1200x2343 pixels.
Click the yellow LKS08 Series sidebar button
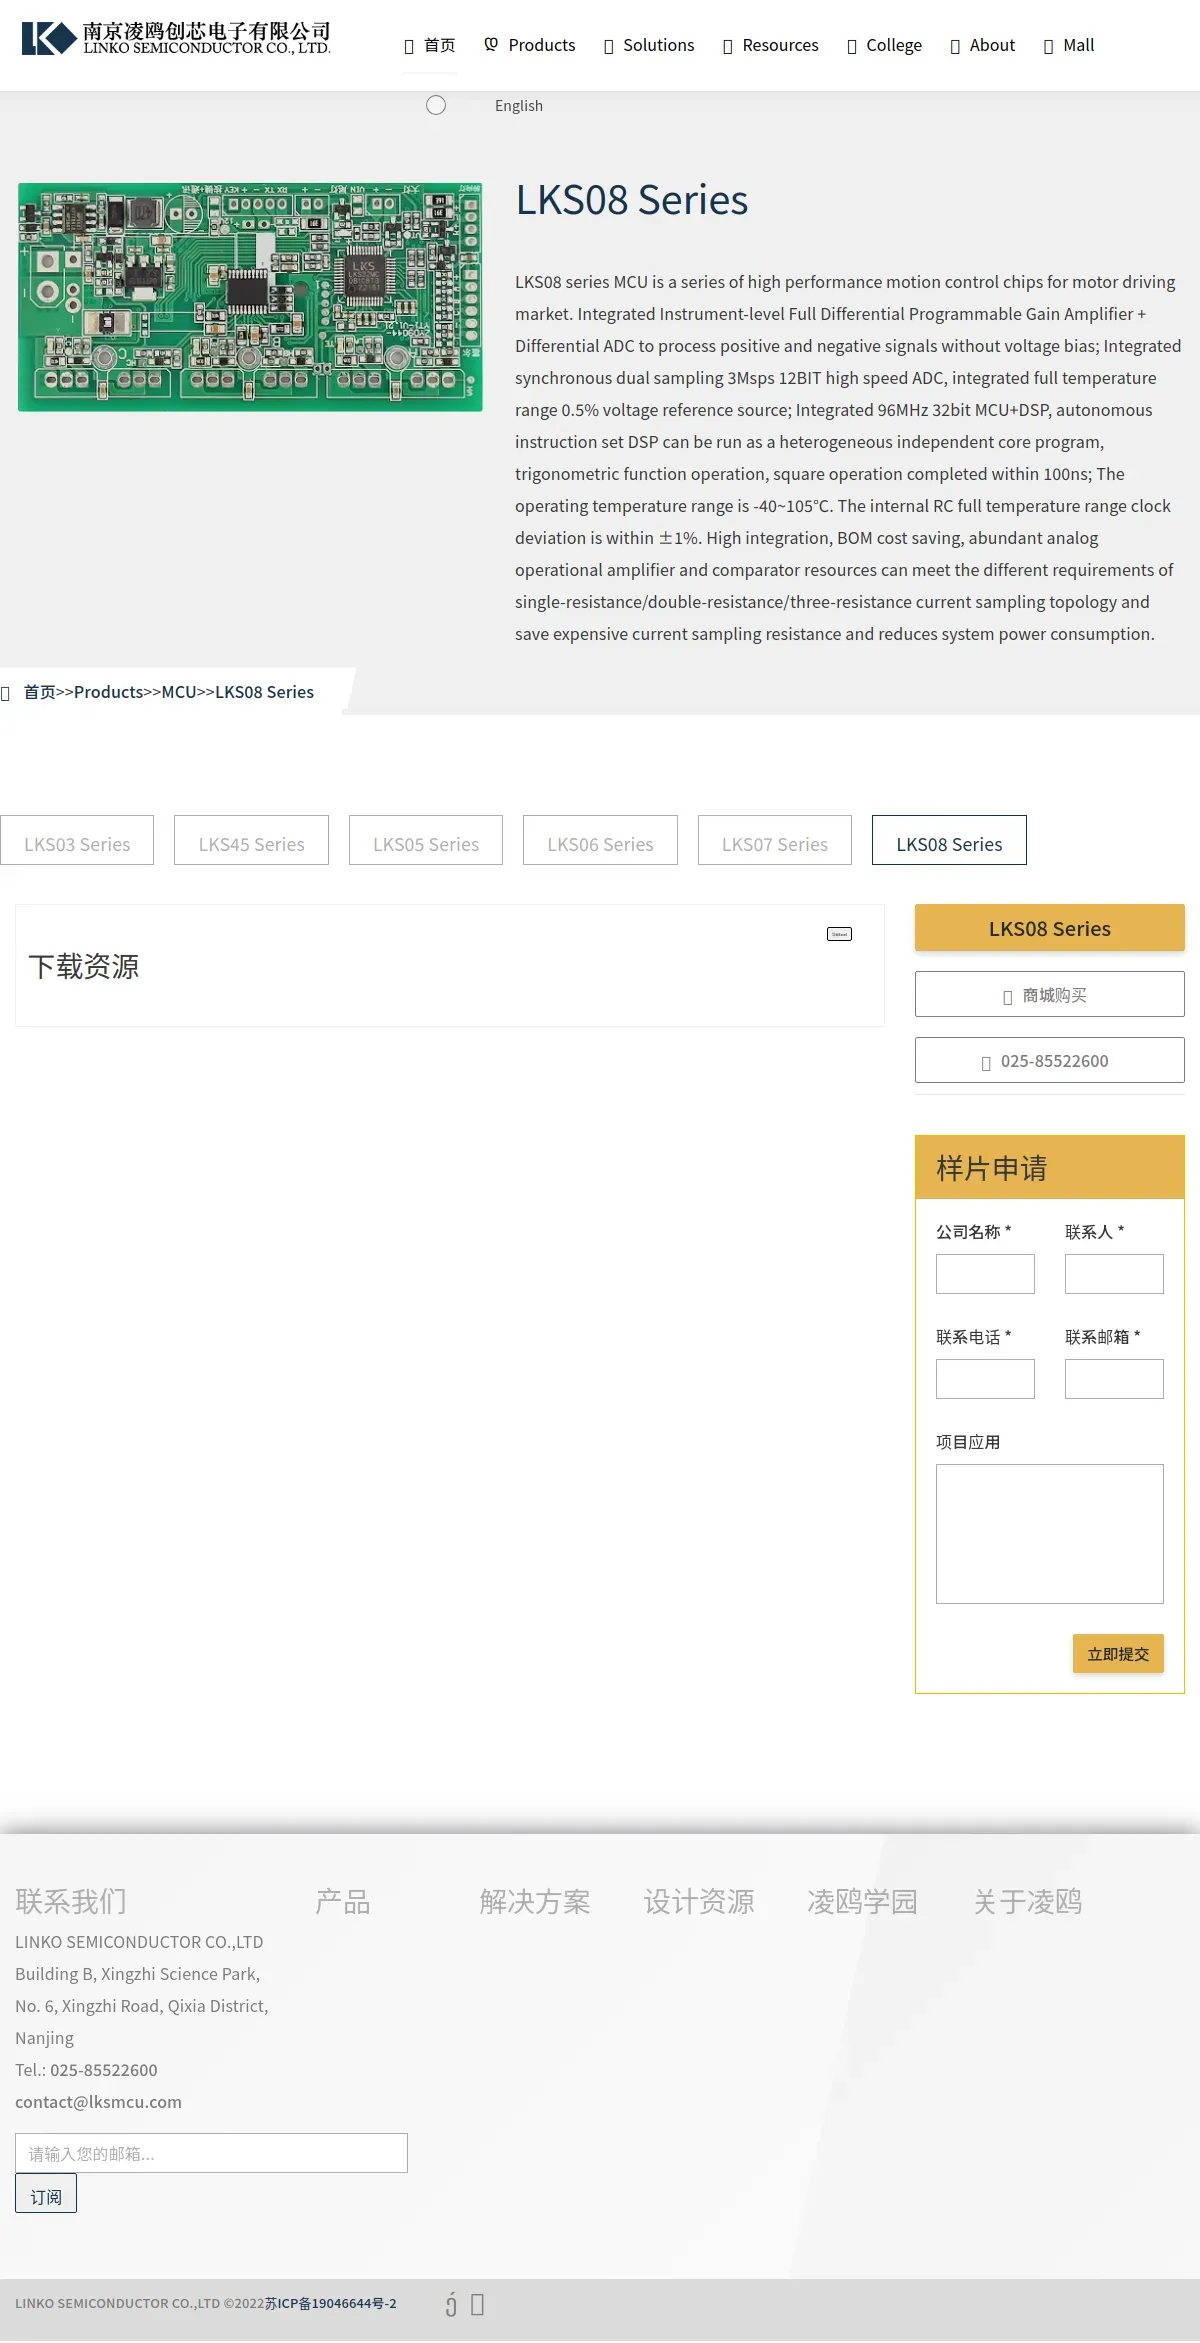(1050, 928)
